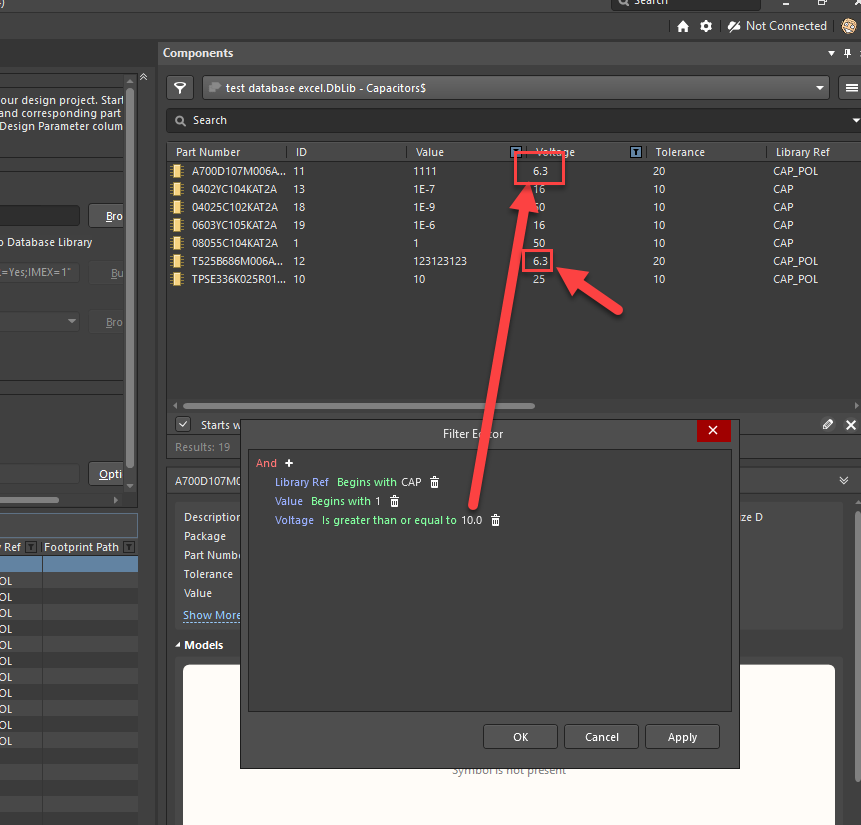Click the pencil icon to edit filter
The height and width of the screenshot is (825, 861).
pyautogui.click(x=827, y=425)
